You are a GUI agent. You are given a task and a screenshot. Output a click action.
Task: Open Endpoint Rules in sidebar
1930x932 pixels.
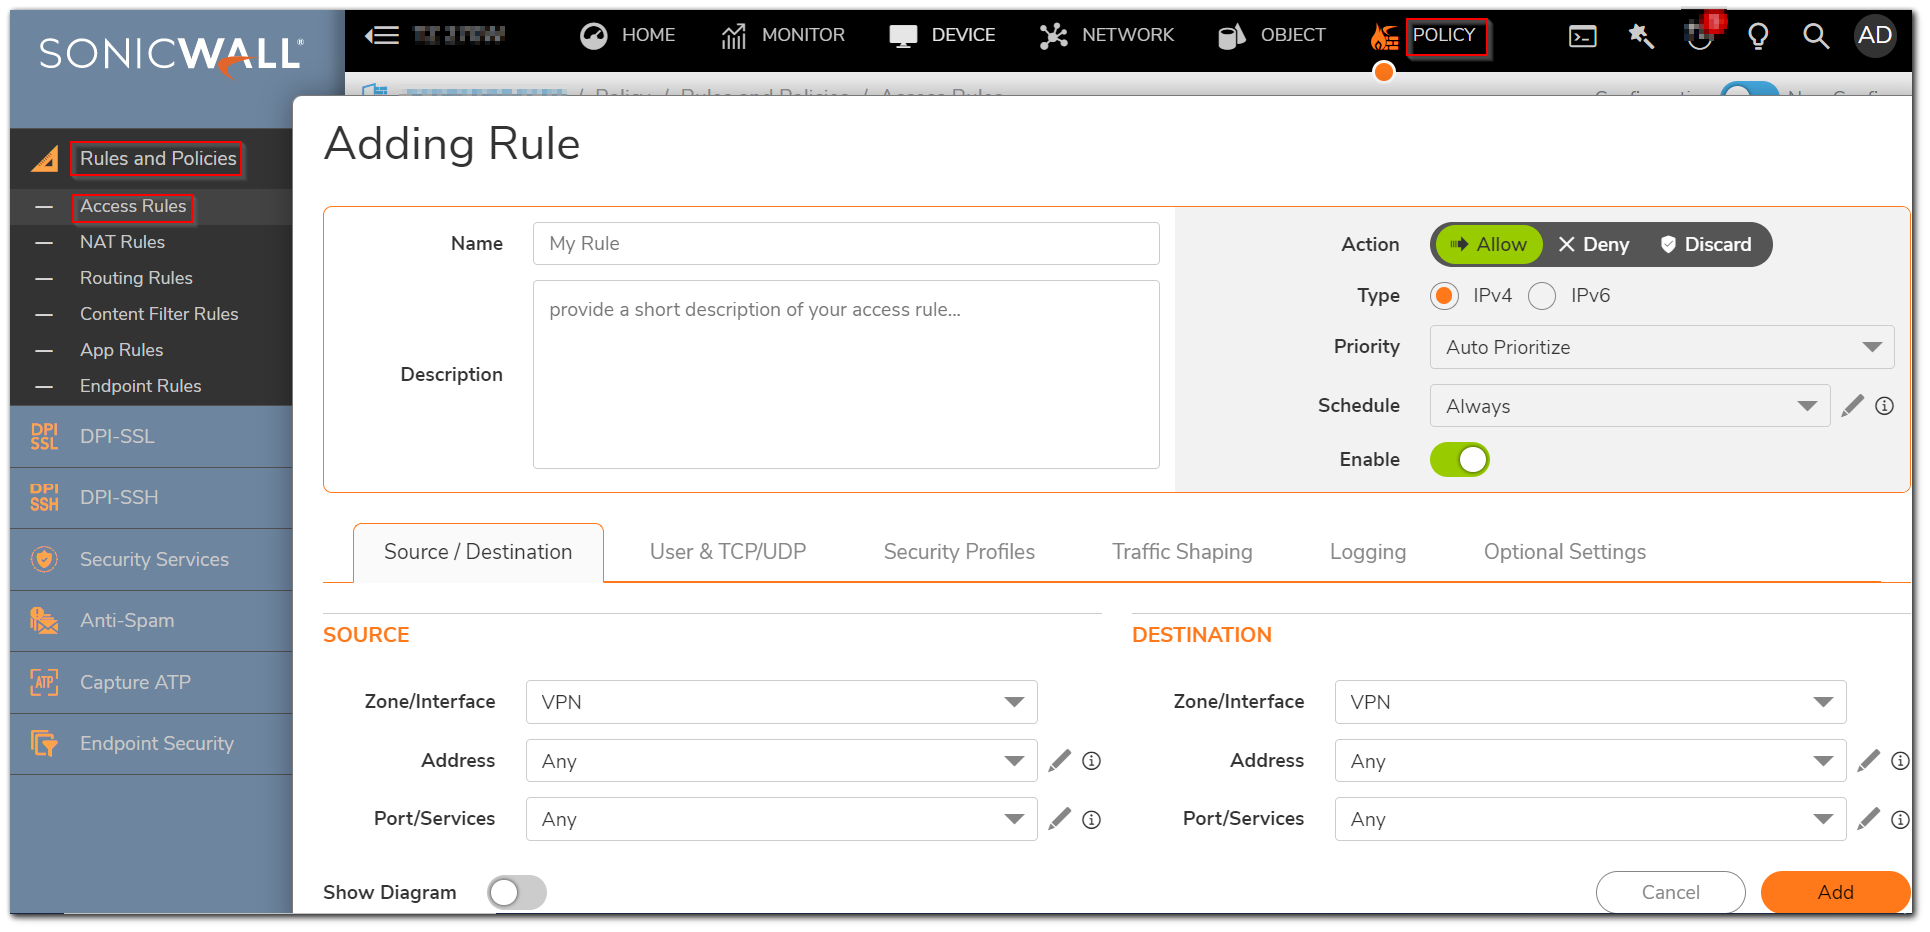(x=140, y=386)
